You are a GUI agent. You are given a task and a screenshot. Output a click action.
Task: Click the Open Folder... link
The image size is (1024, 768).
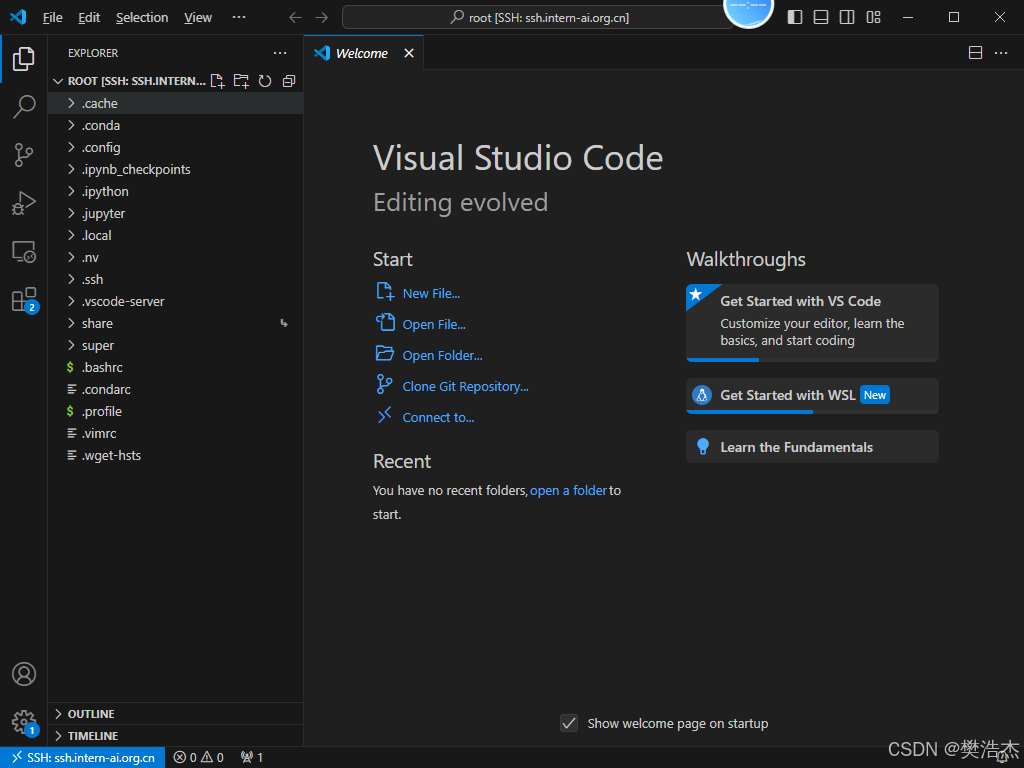click(x=442, y=355)
